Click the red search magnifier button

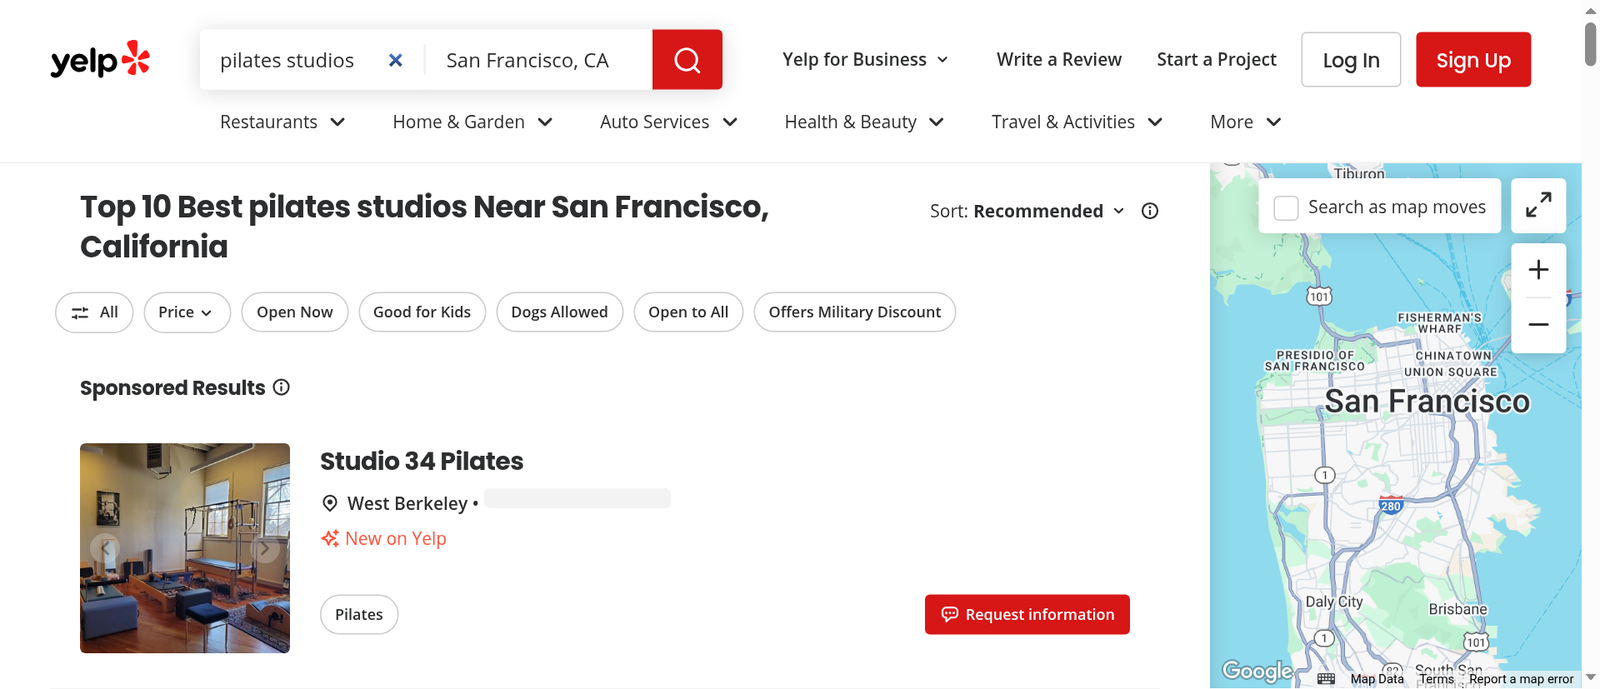(x=687, y=60)
